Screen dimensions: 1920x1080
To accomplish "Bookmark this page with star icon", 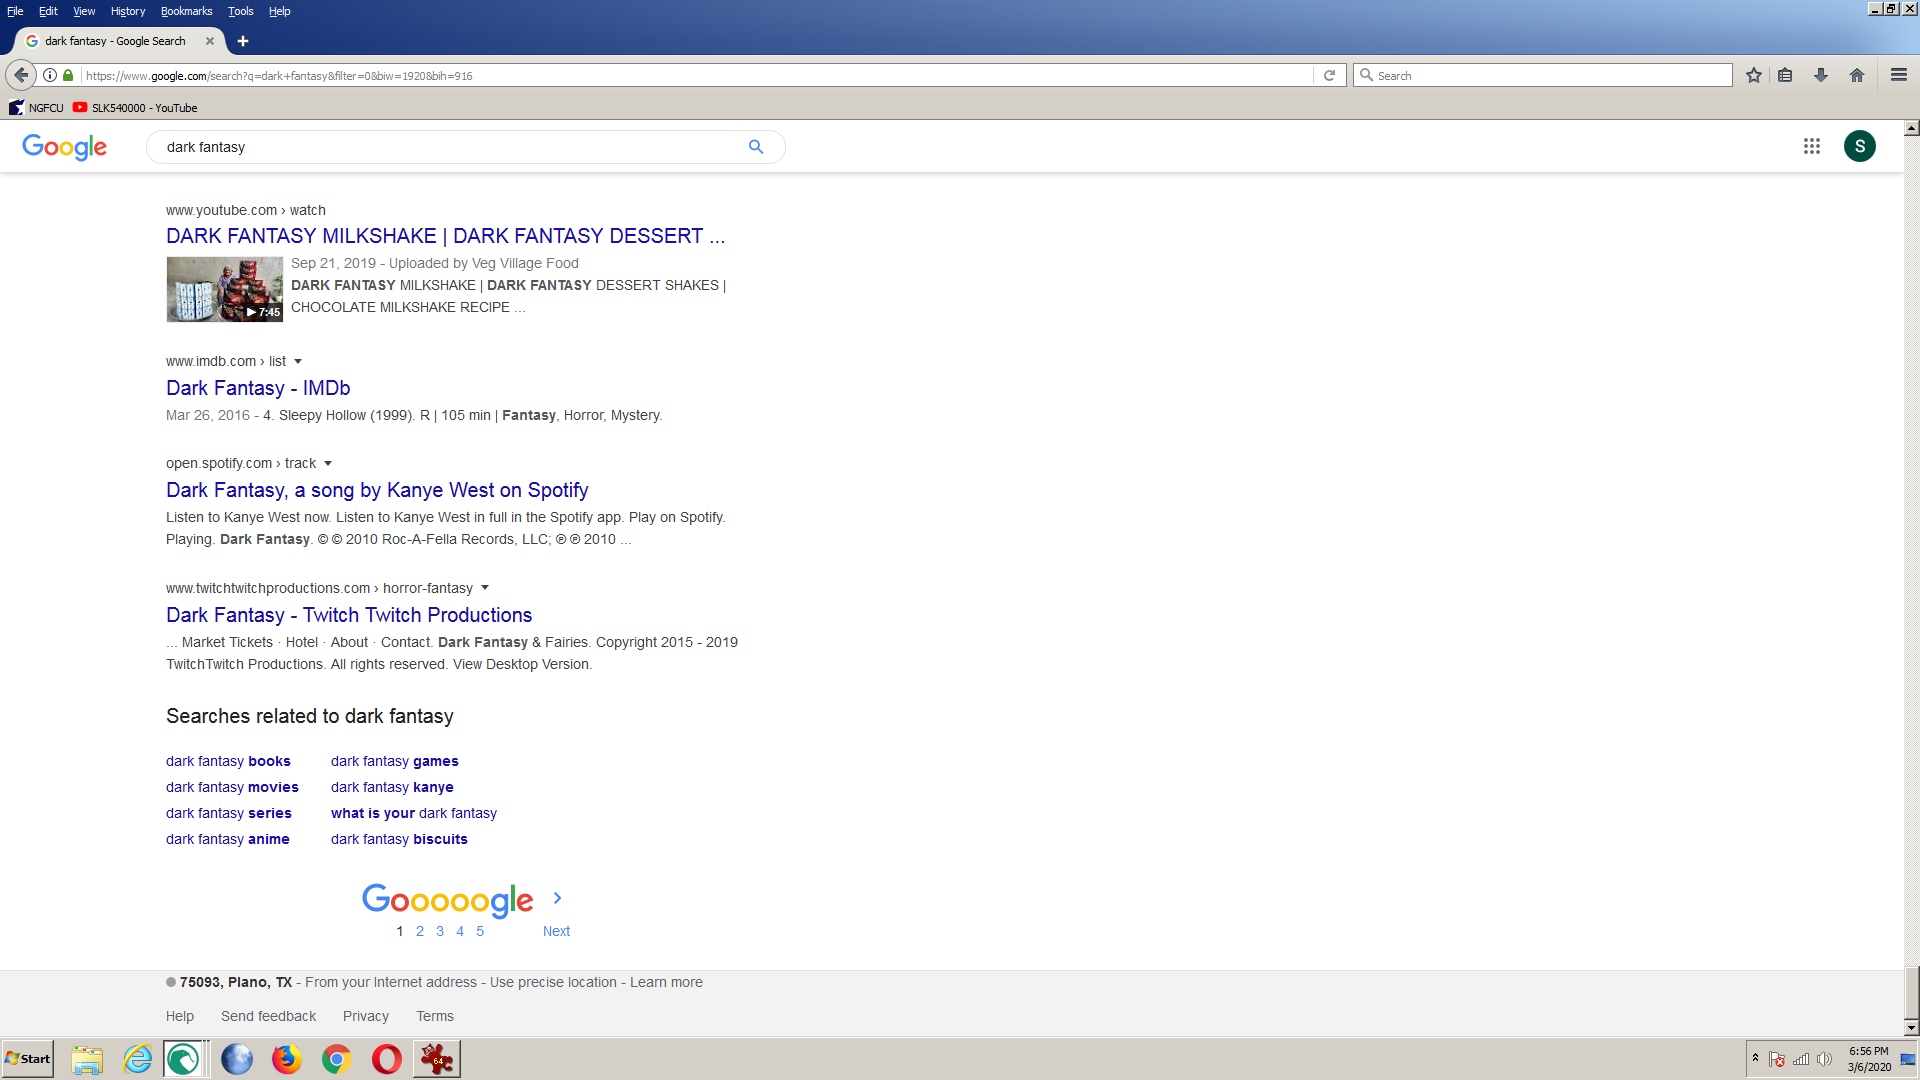I will (x=1753, y=75).
